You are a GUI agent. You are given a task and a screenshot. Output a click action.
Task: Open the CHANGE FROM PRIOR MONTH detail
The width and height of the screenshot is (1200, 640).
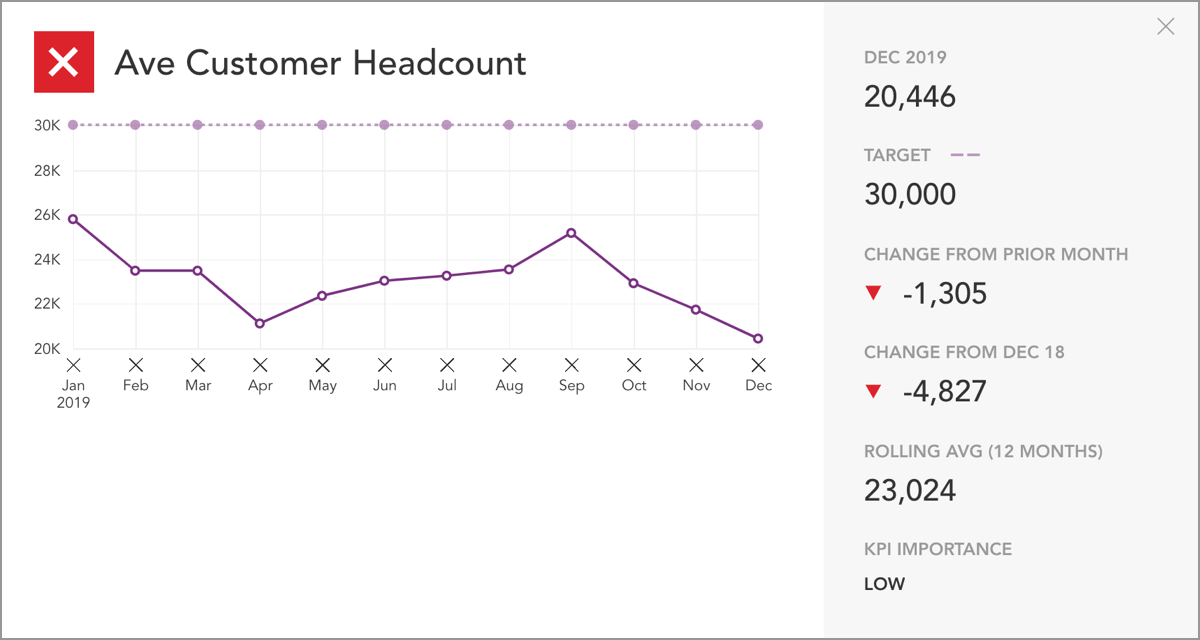(x=996, y=255)
